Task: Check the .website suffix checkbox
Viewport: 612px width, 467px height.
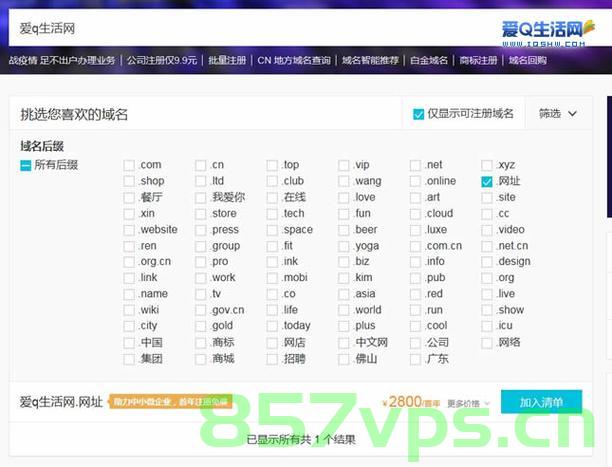Action: tap(129, 230)
